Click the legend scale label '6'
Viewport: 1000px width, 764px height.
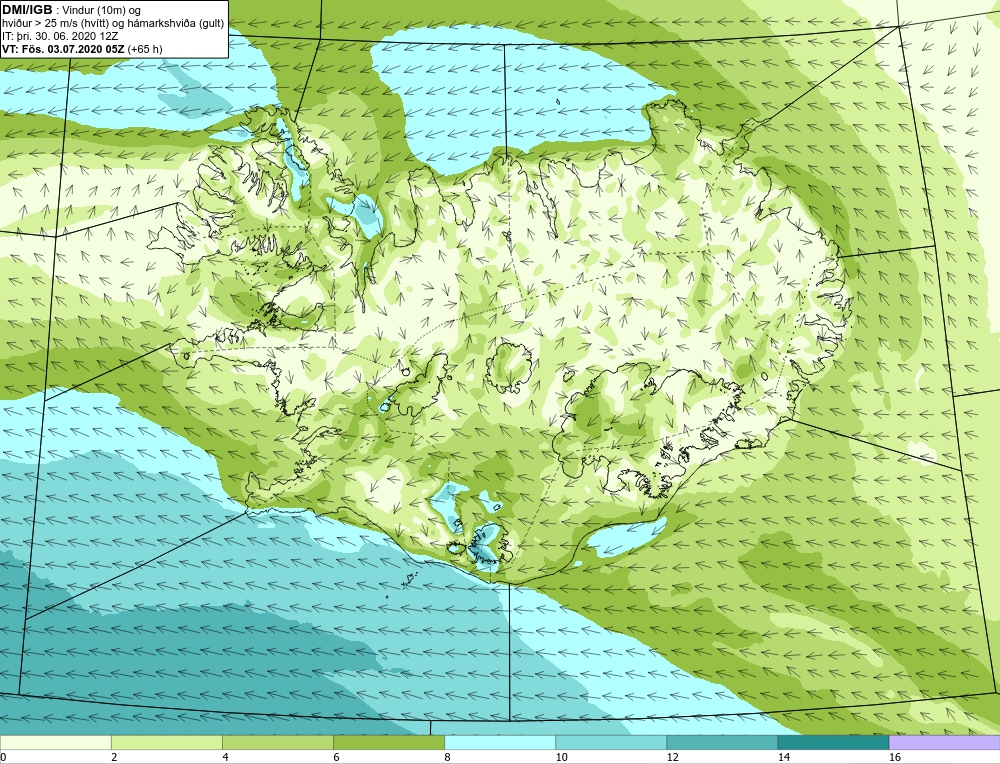336,758
